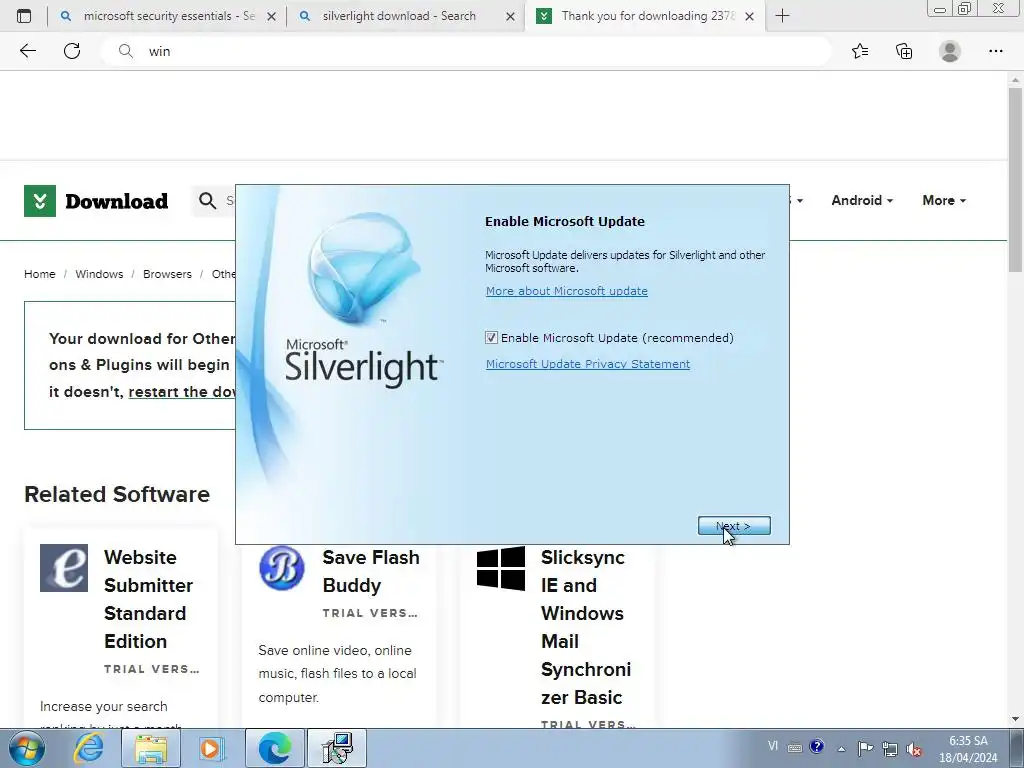Launch Internet Explorer from the taskbar
The image size is (1024, 768).
tap(88, 748)
